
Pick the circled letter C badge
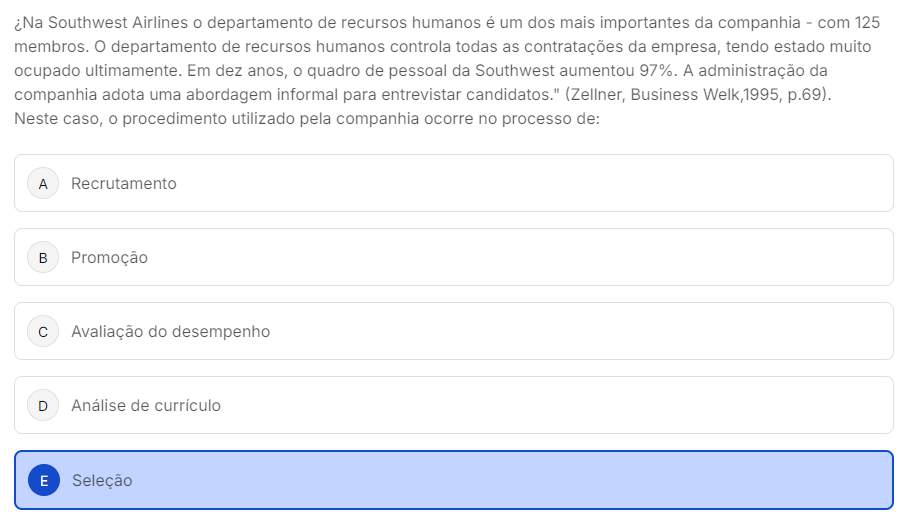(x=43, y=331)
